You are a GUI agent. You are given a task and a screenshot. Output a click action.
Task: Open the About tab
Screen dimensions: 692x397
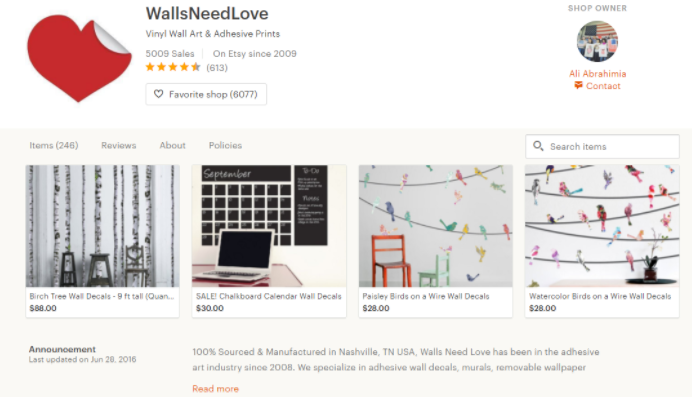coord(173,145)
